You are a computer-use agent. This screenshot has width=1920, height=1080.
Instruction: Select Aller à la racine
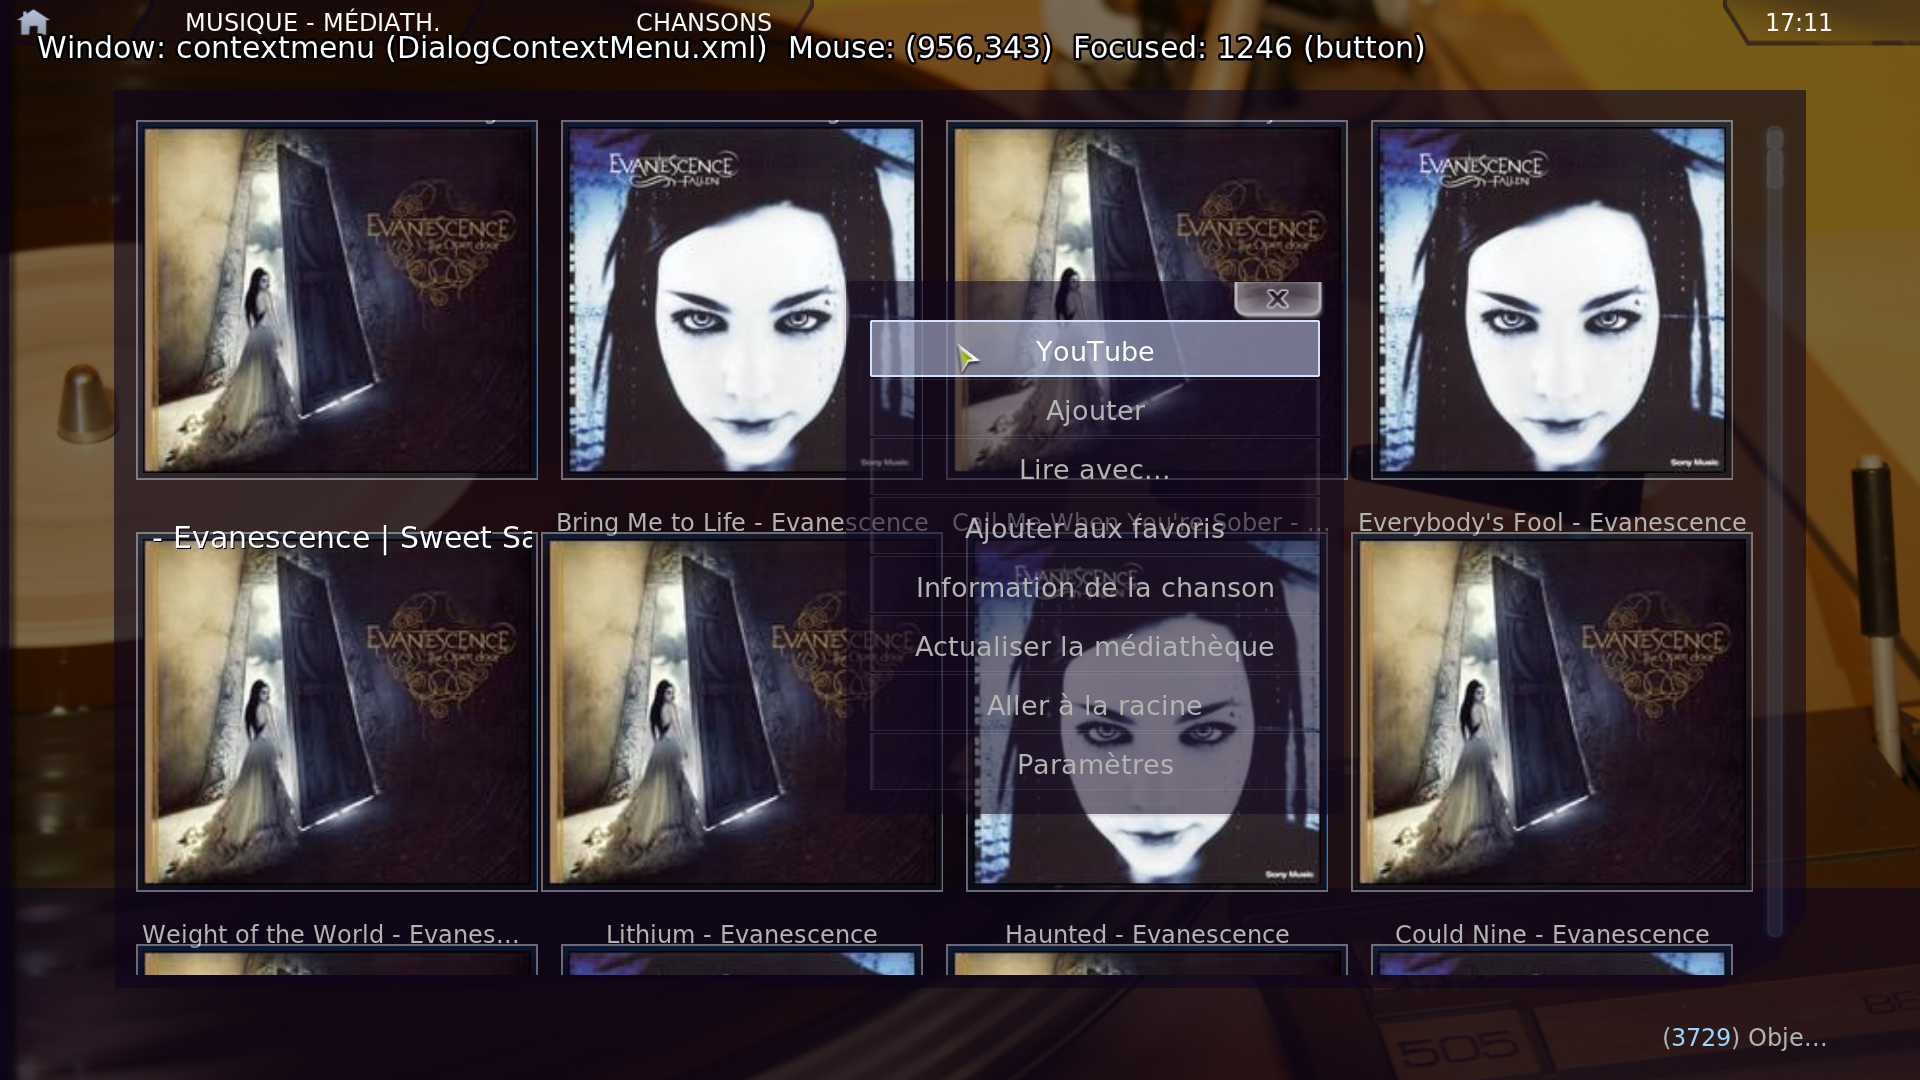tap(1095, 705)
